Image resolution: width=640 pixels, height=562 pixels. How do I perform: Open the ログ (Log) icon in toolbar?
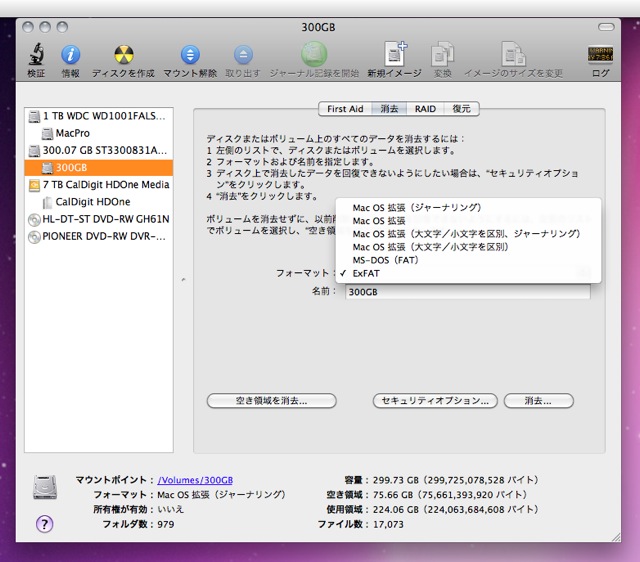pyautogui.click(x=601, y=55)
